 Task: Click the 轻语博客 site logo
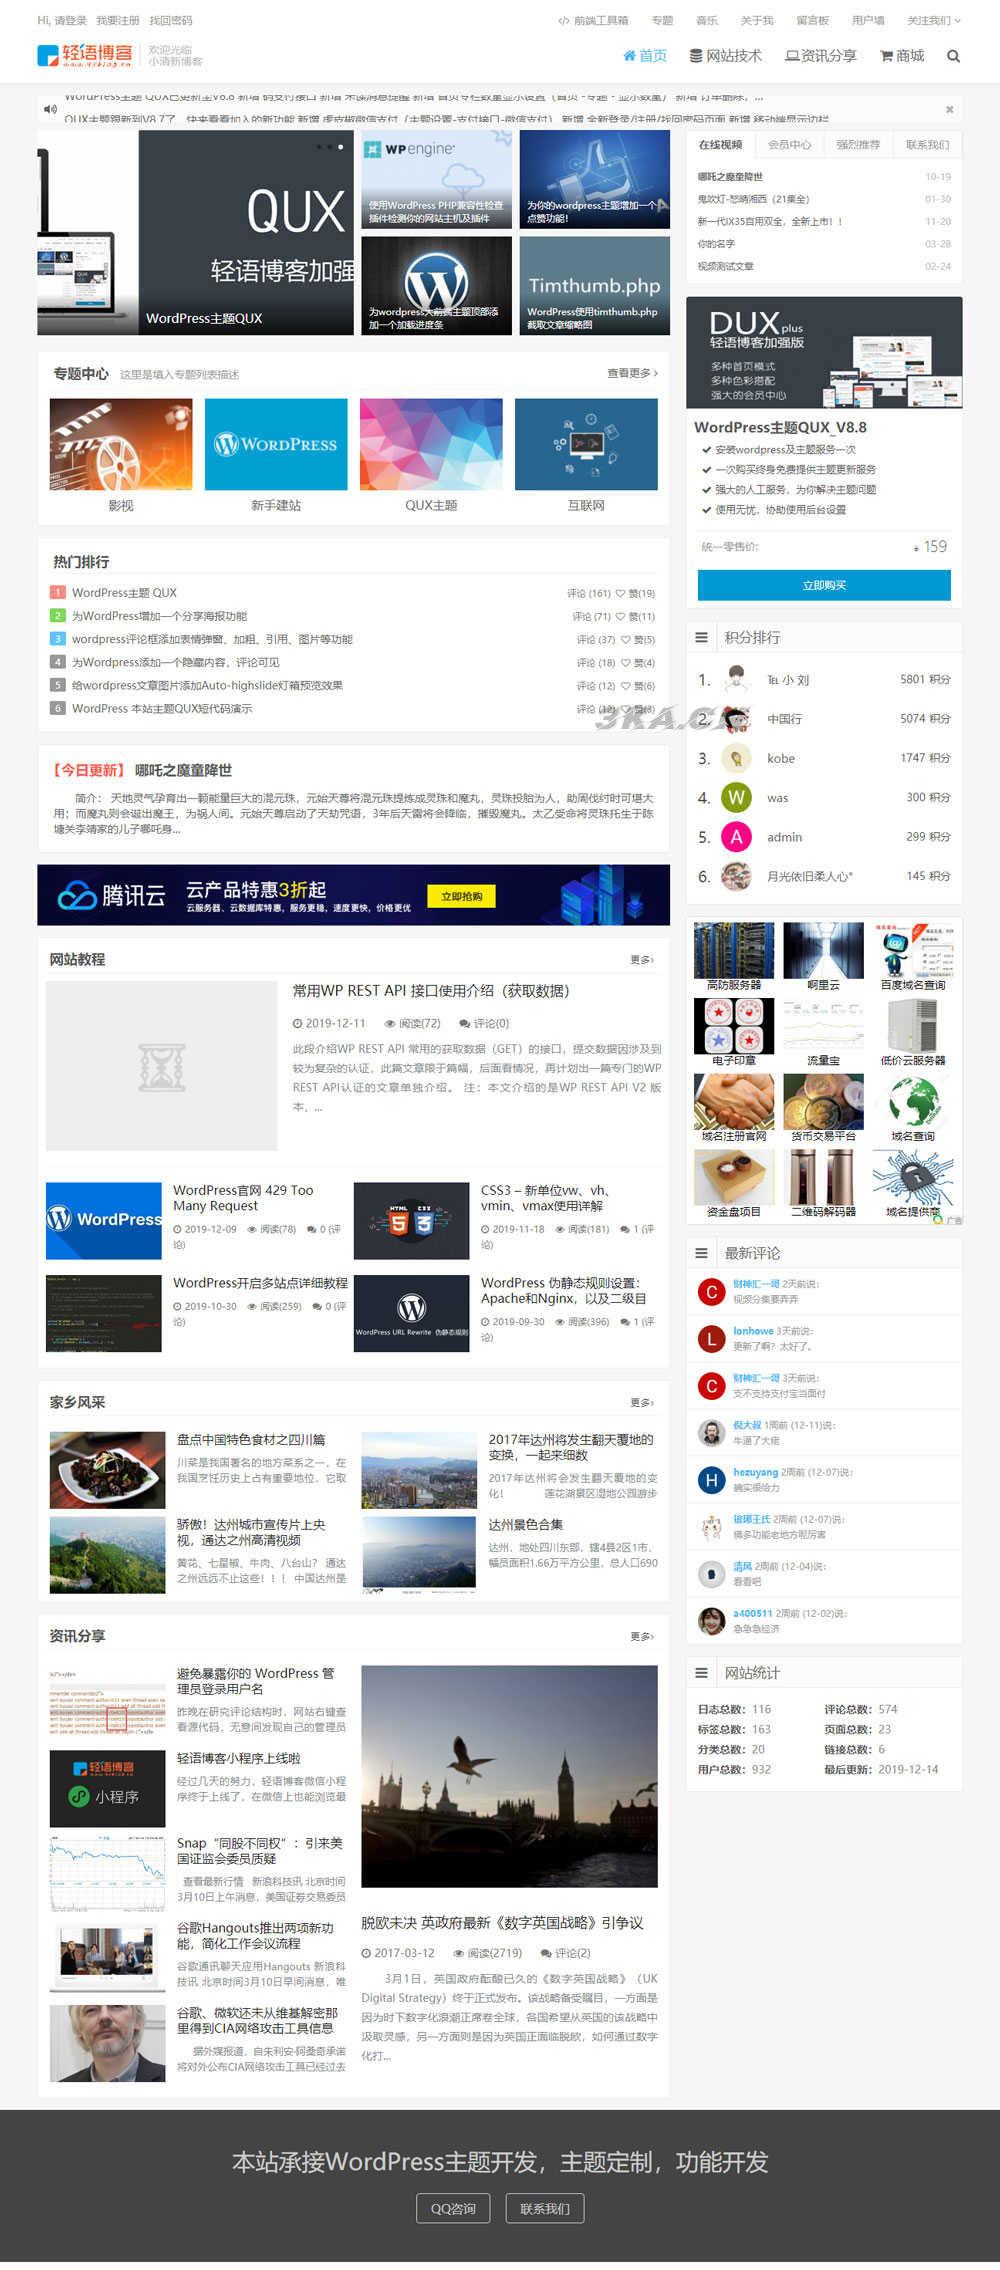point(84,55)
